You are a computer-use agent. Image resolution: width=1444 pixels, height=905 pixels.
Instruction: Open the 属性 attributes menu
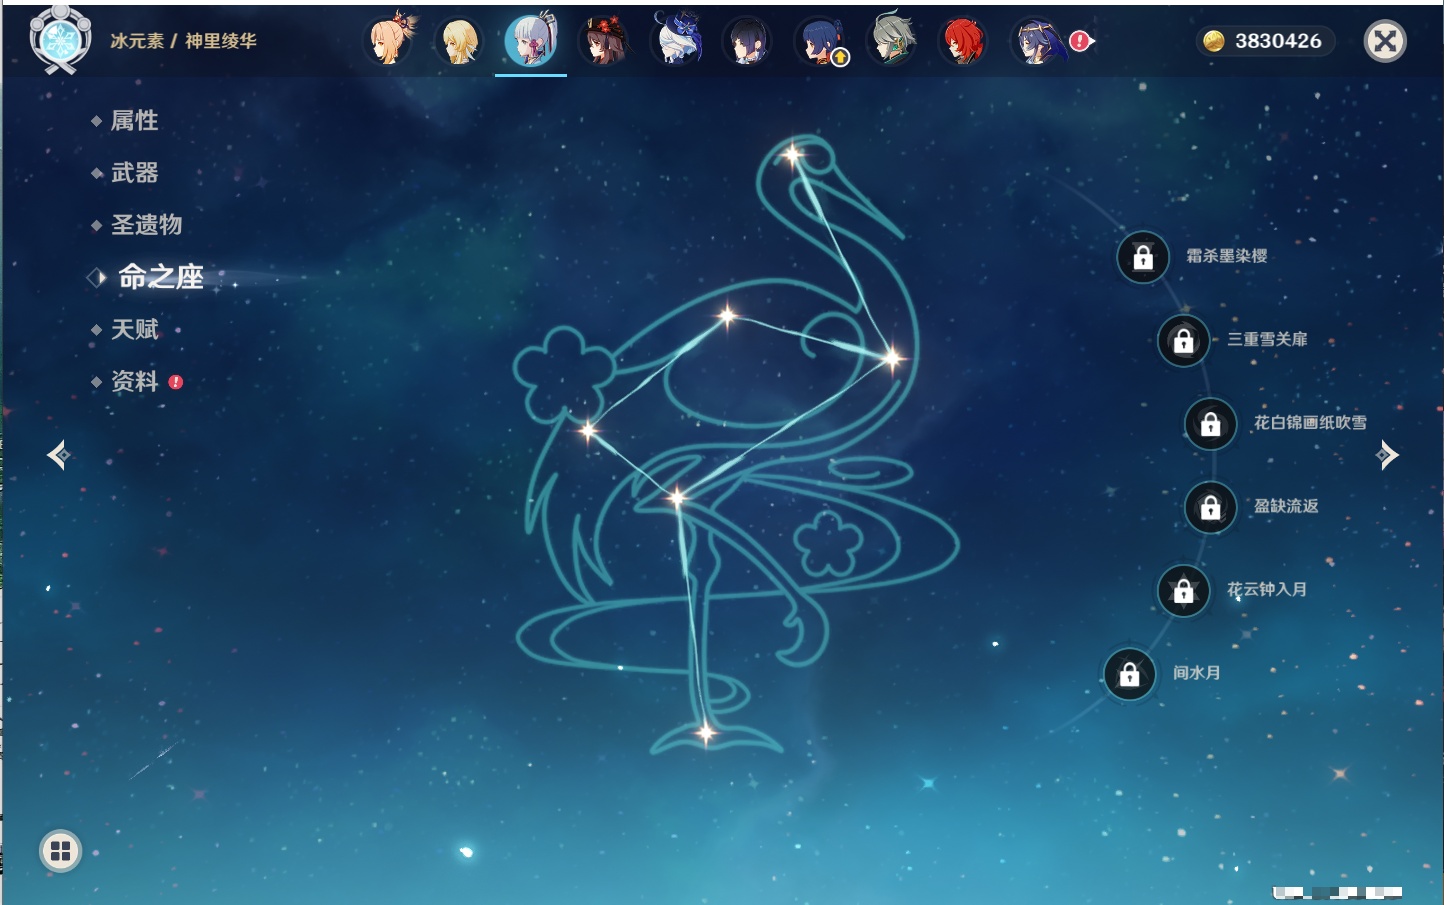coord(134,121)
